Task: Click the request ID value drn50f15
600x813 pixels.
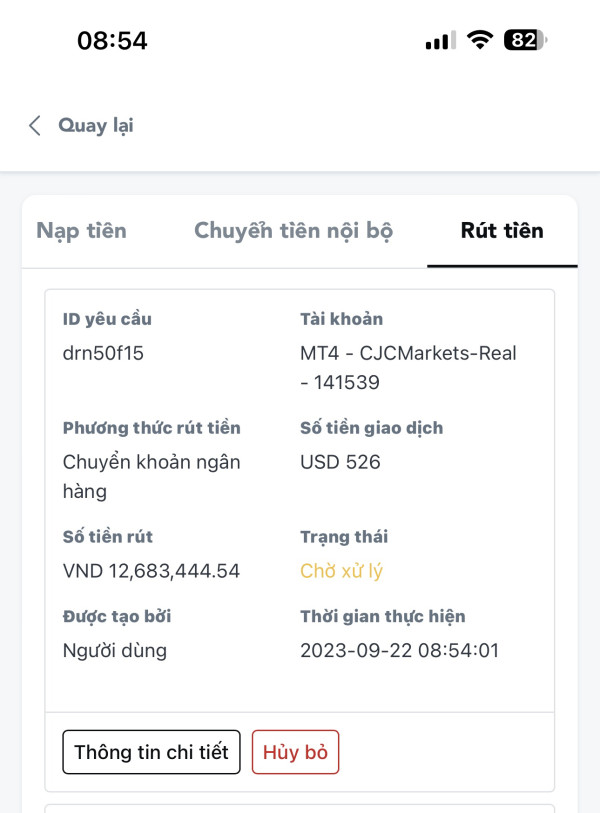Action: pyautogui.click(x=103, y=353)
